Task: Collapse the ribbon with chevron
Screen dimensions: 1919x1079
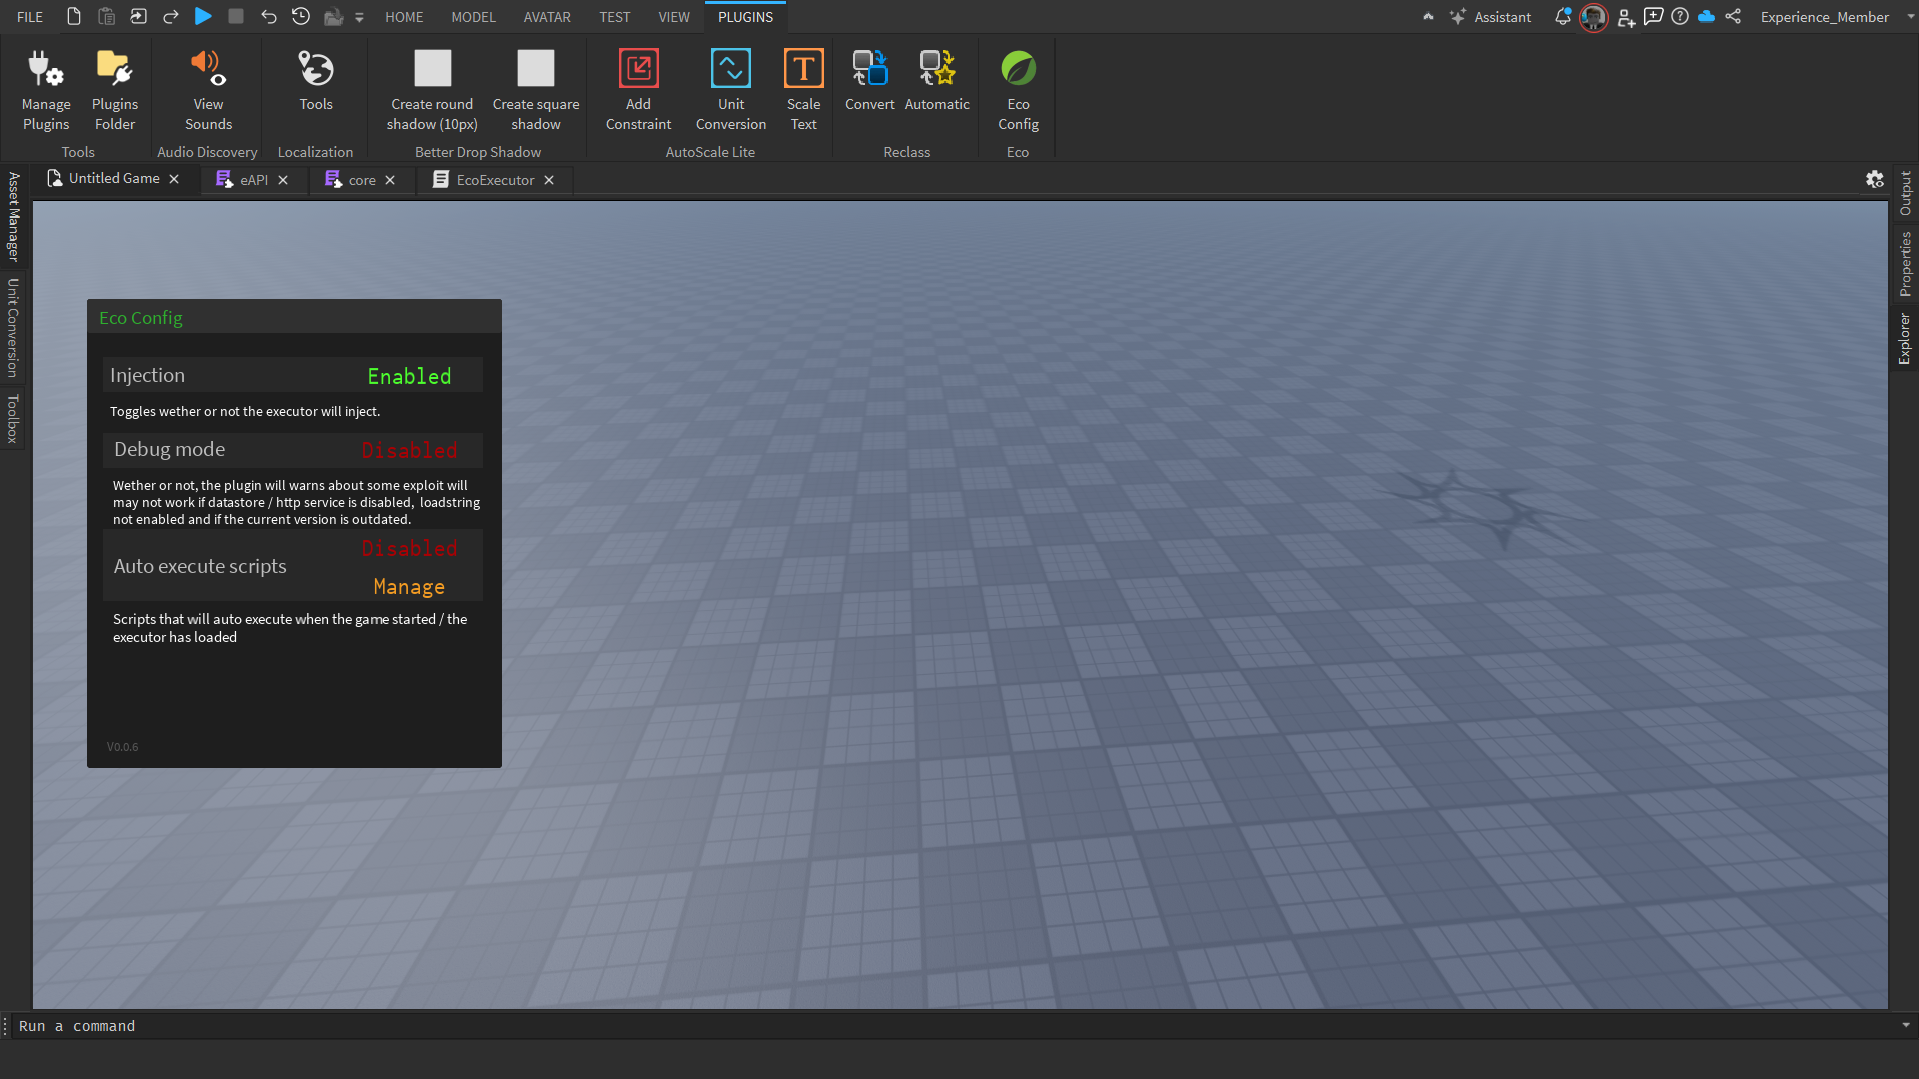Action: [1428, 17]
